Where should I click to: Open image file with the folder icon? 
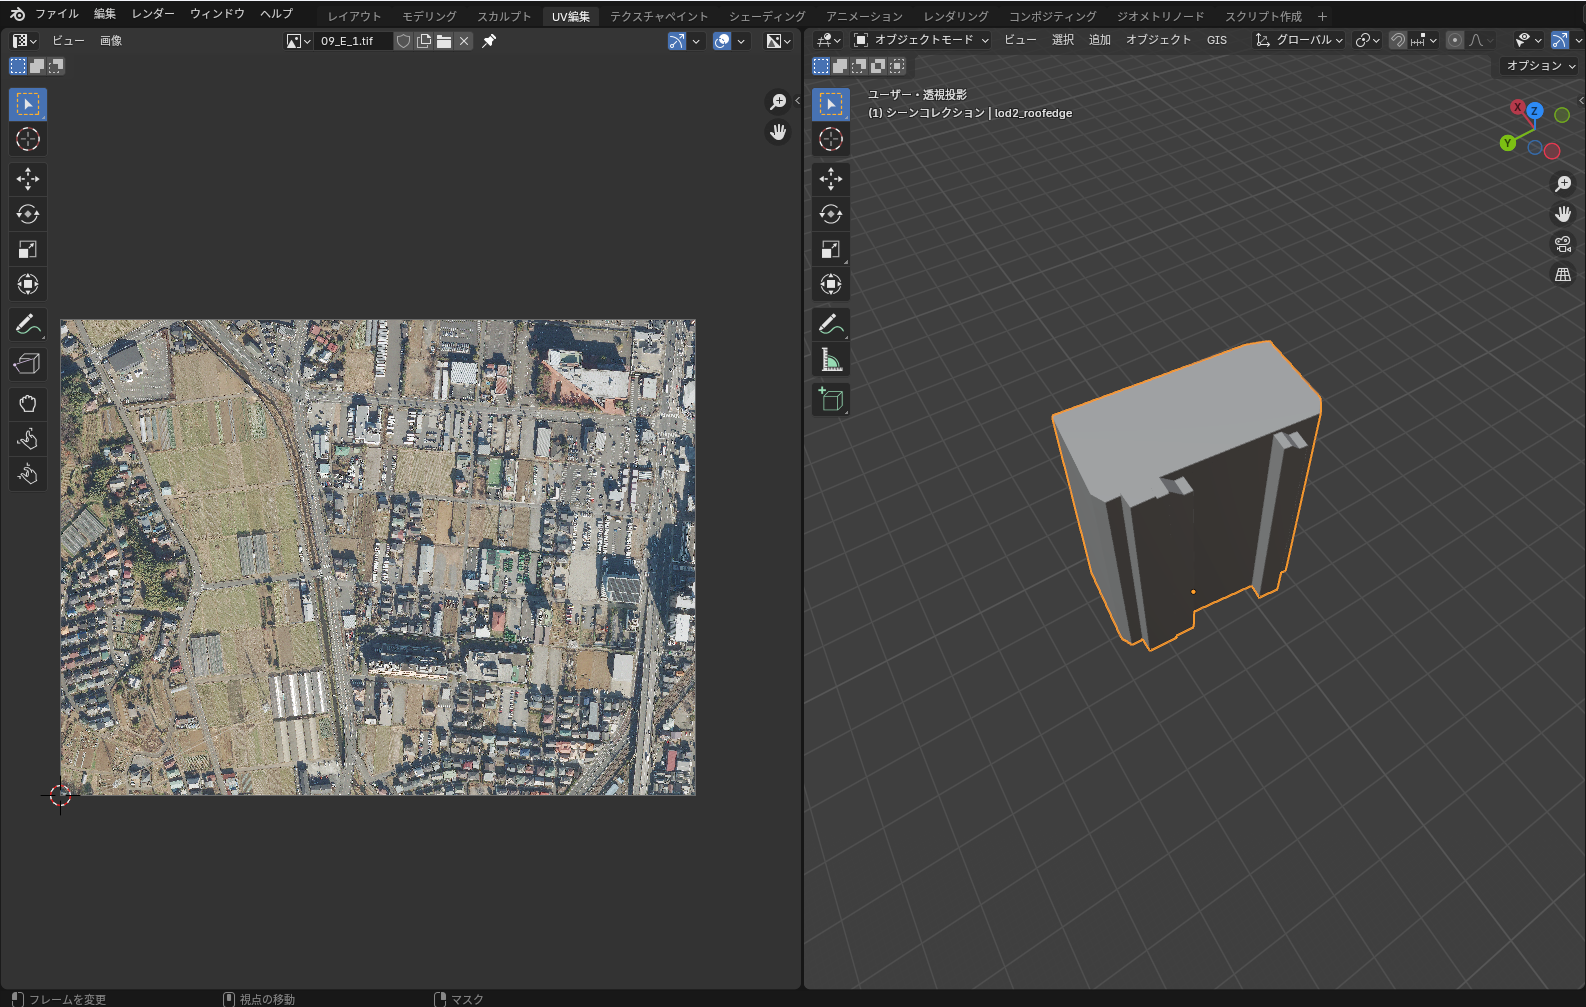tap(444, 41)
